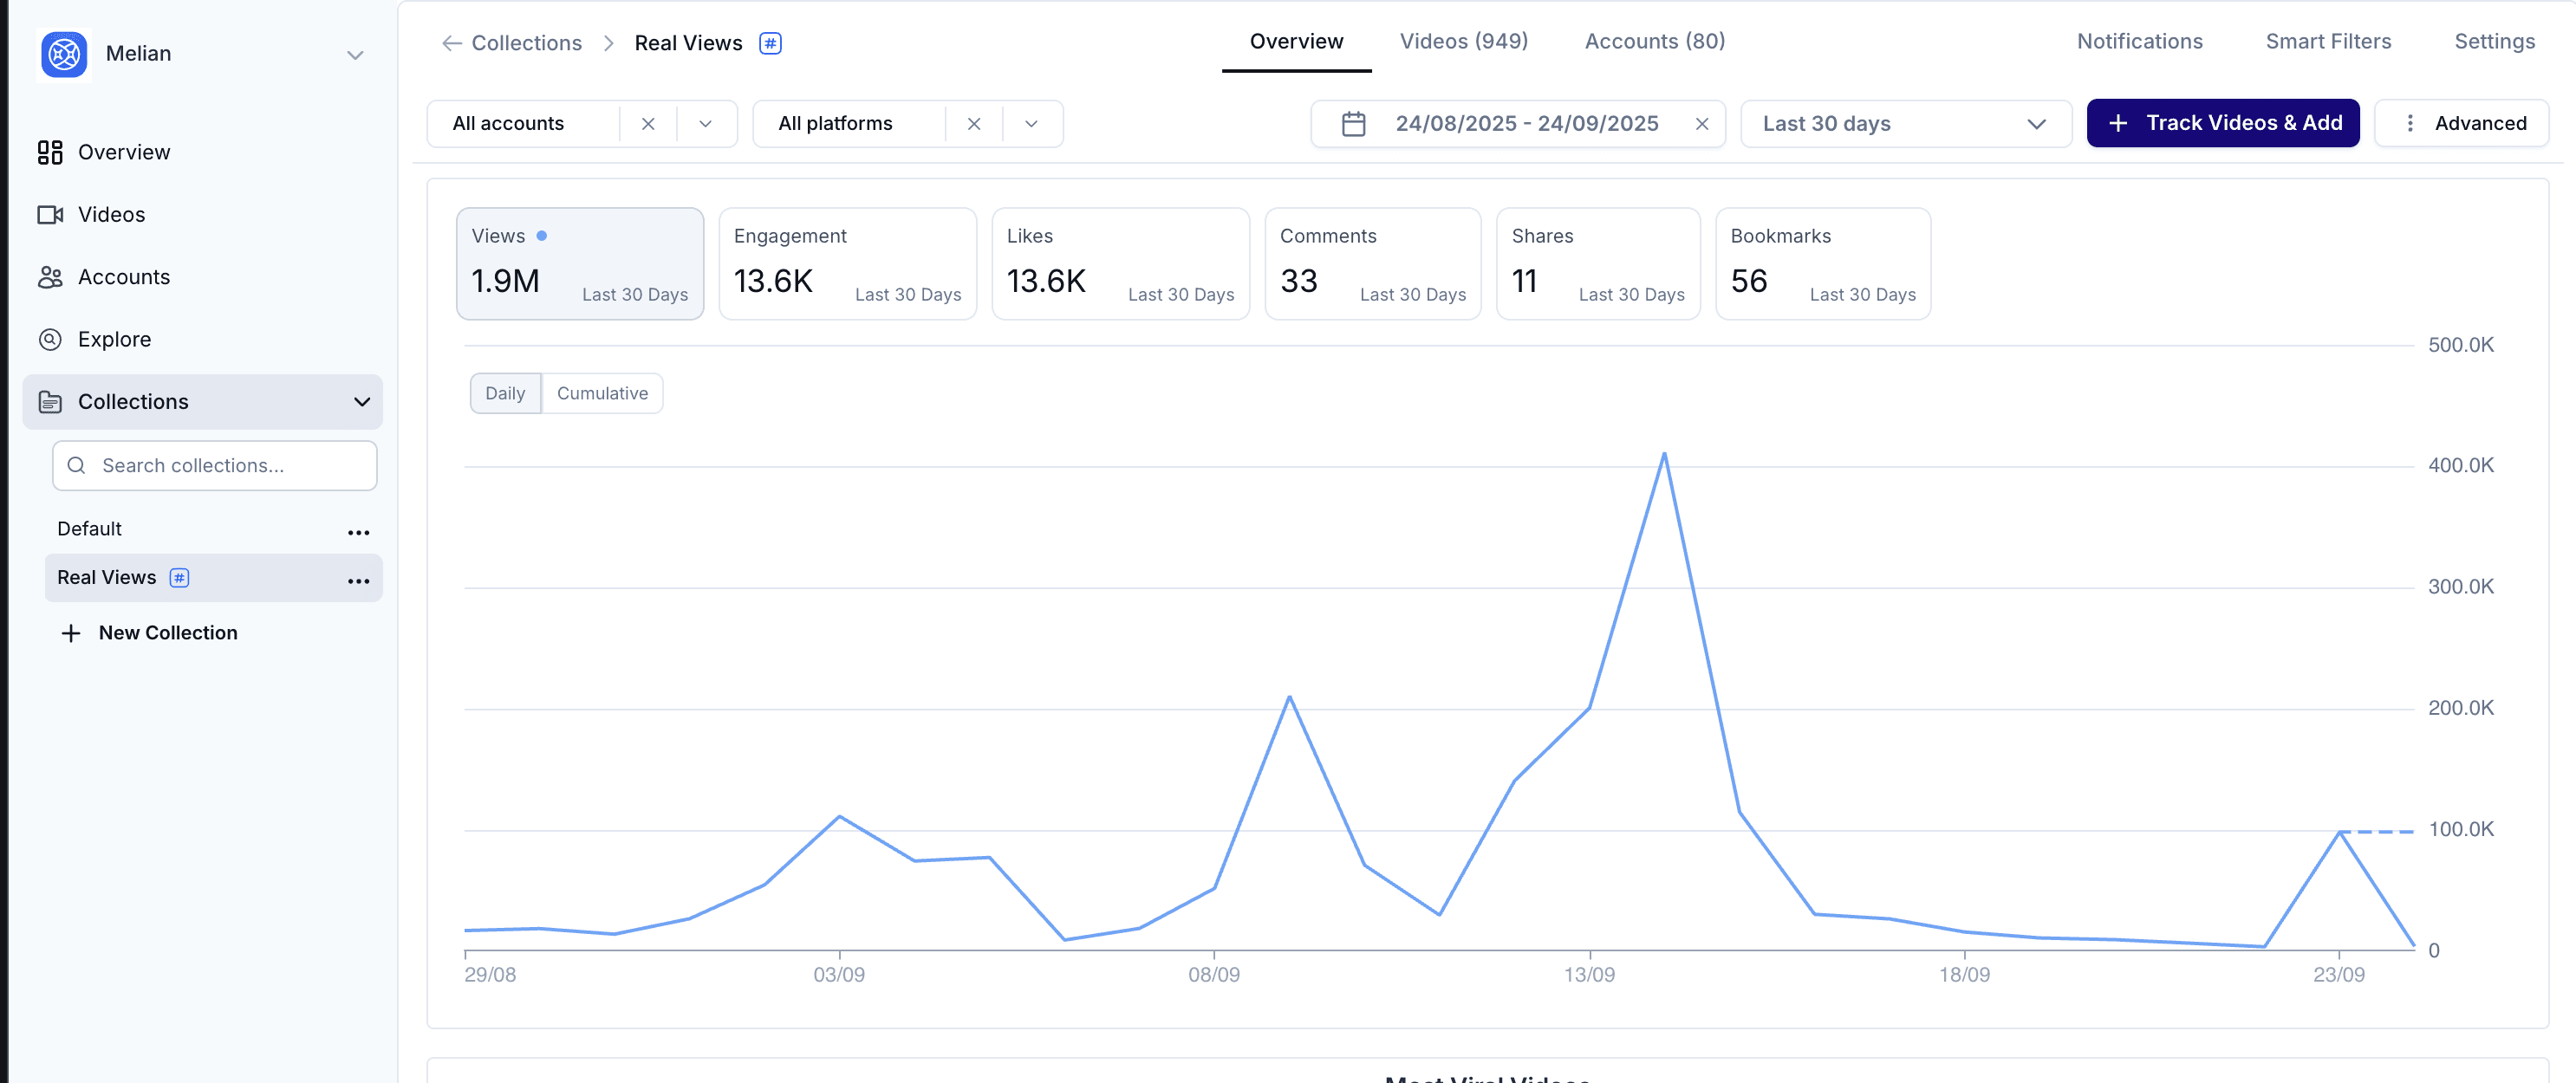Image resolution: width=2576 pixels, height=1083 pixels.
Task: Switch to Videos (949) tab
Action: (x=1463, y=41)
